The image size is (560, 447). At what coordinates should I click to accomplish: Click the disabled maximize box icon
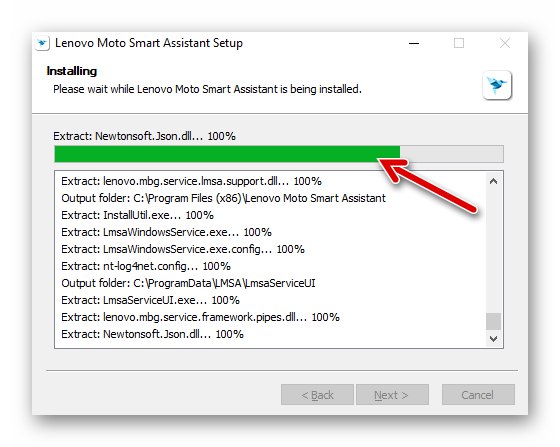click(459, 44)
